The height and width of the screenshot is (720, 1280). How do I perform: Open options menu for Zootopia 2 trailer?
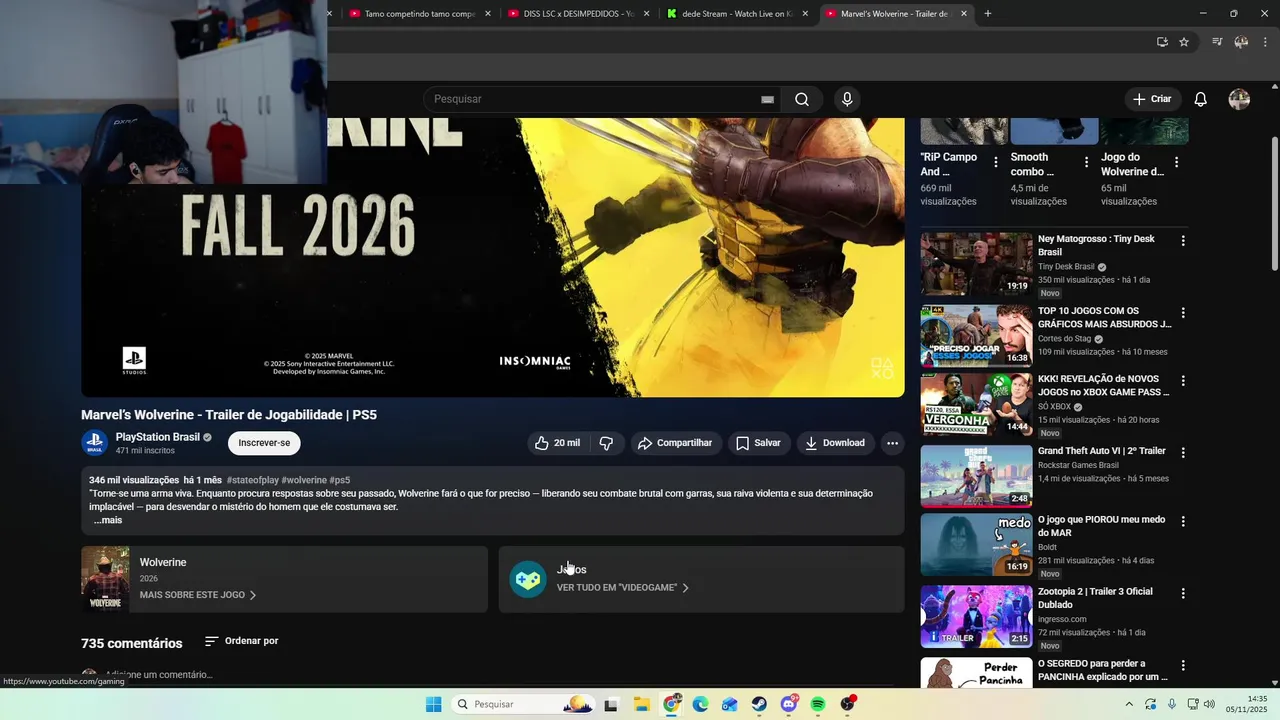pos(1183,593)
